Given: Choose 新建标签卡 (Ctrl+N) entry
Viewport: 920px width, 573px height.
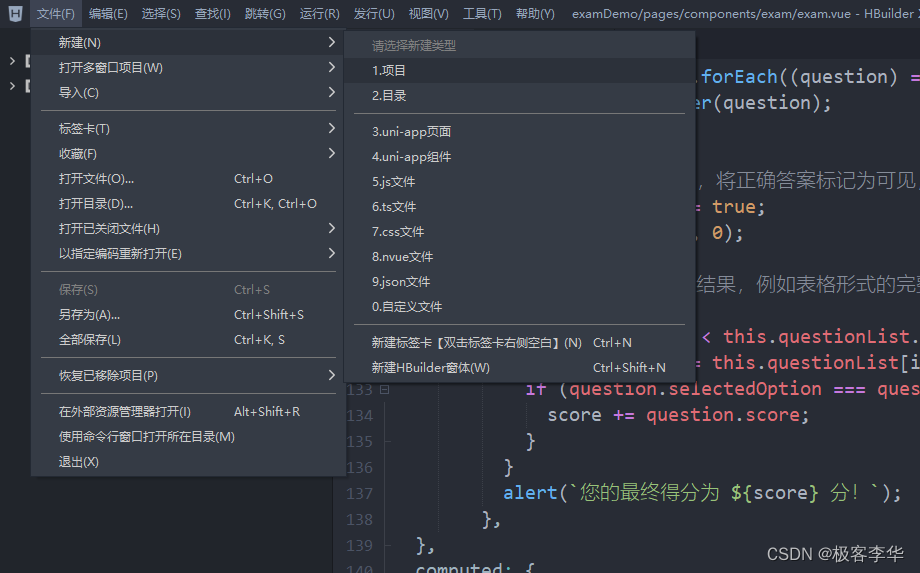Looking at the screenshot, I should [x=519, y=343].
